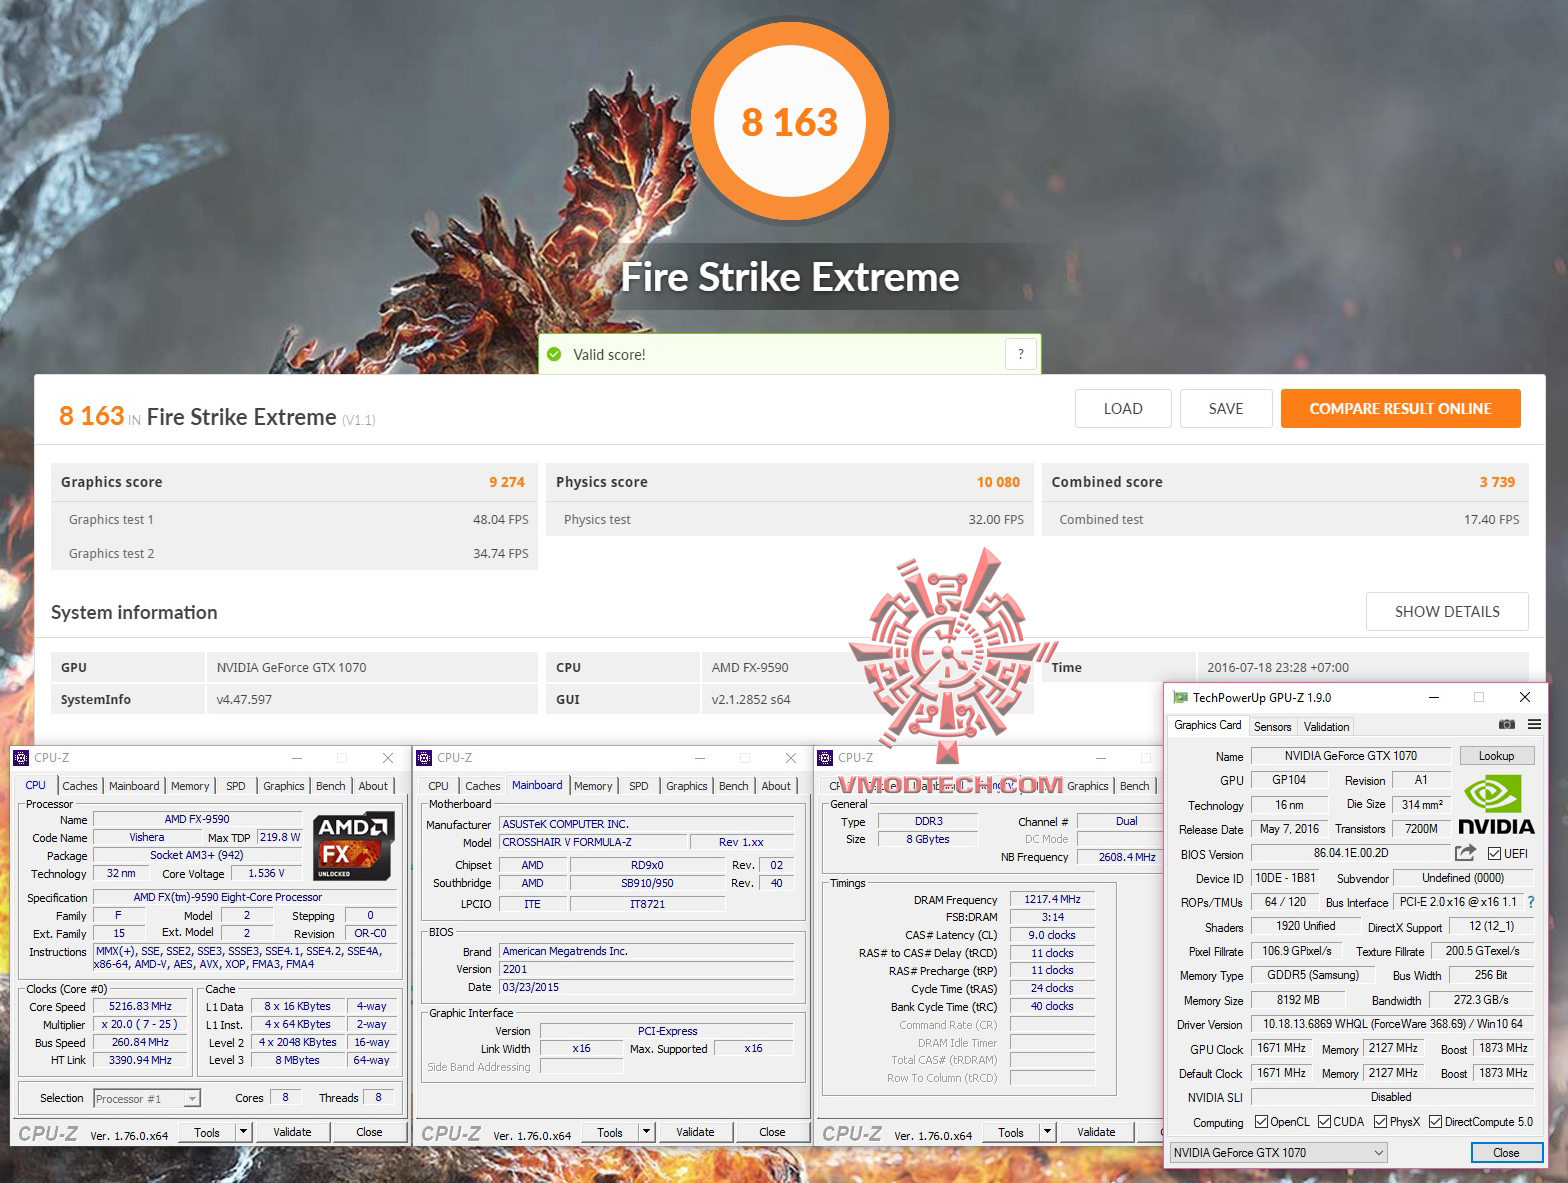This screenshot has height=1183, width=1568.
Task: Click the BIOS export share icon
Action: click(x=1465, y=853)
